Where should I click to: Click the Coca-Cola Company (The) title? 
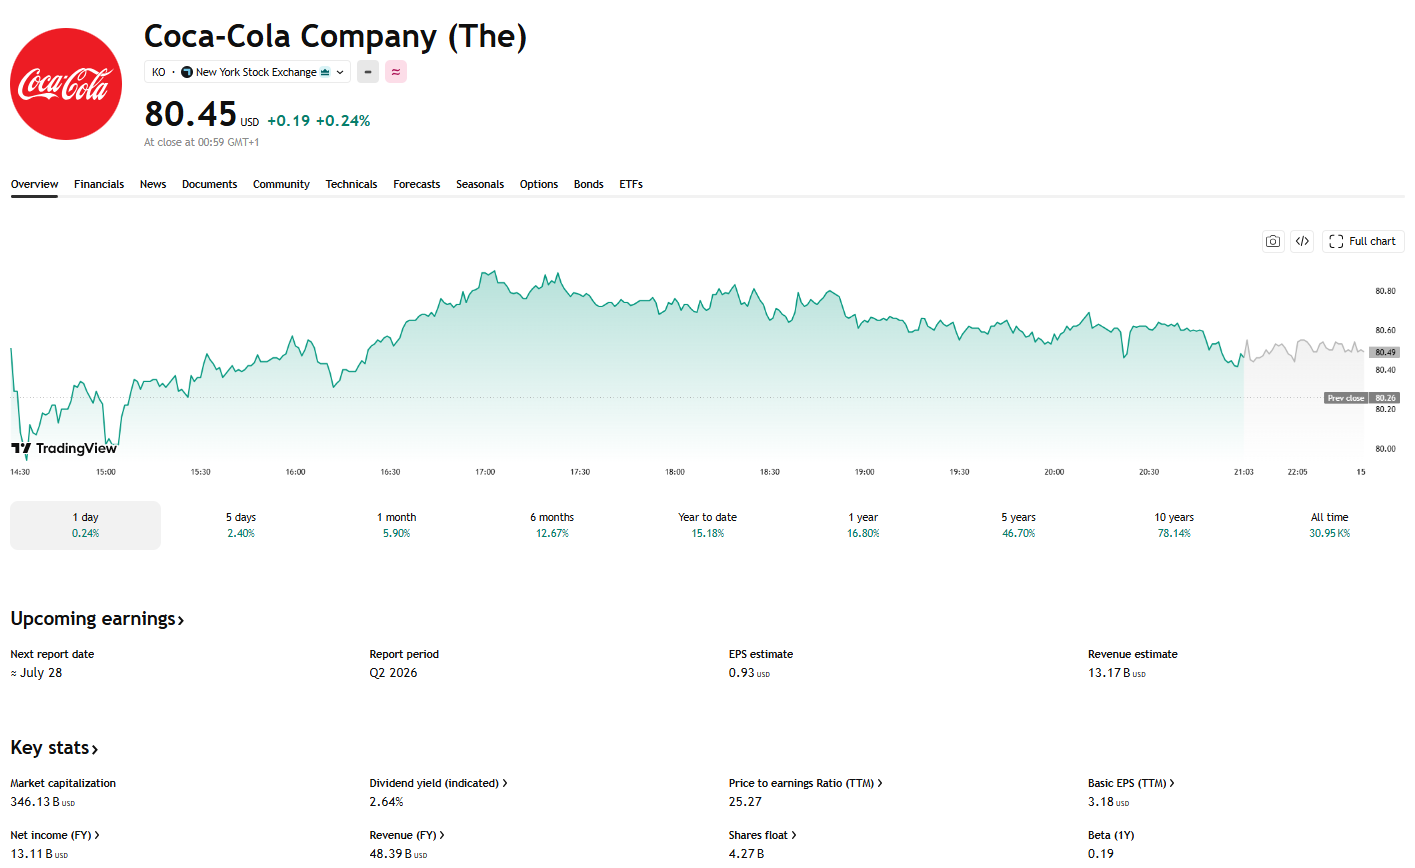pyautogui.click(x=335, y=36)
